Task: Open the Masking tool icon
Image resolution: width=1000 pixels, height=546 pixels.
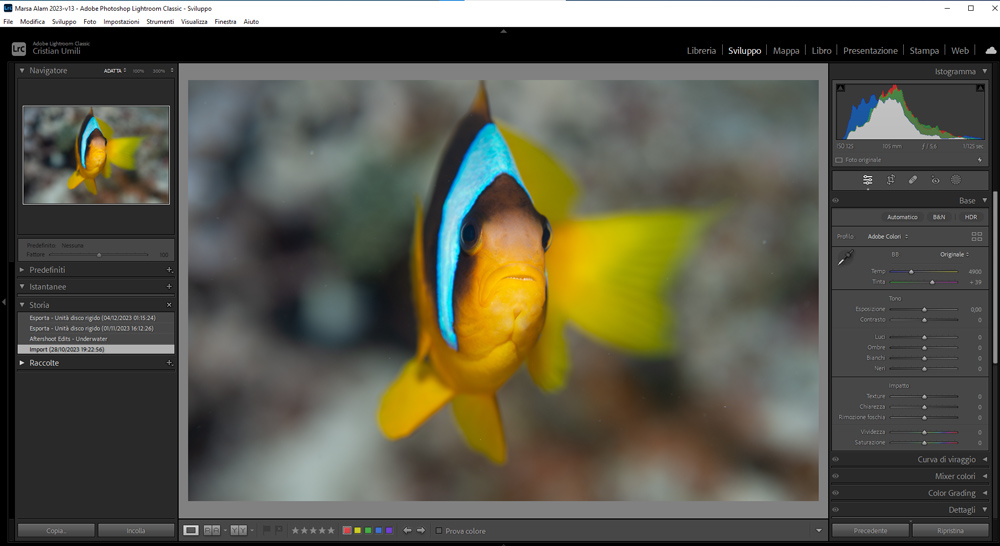Action: pos(956,180)
